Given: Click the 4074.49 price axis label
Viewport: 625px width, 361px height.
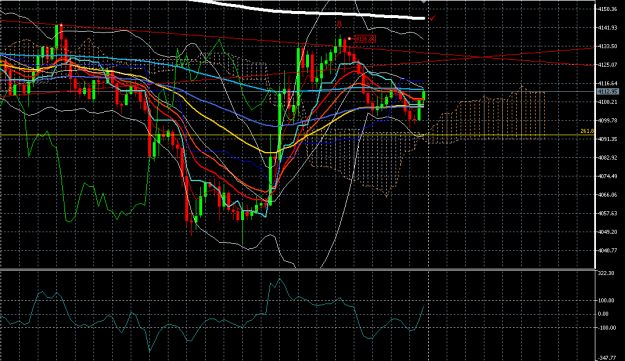Looking at the screenshot, I should point(607,176).
